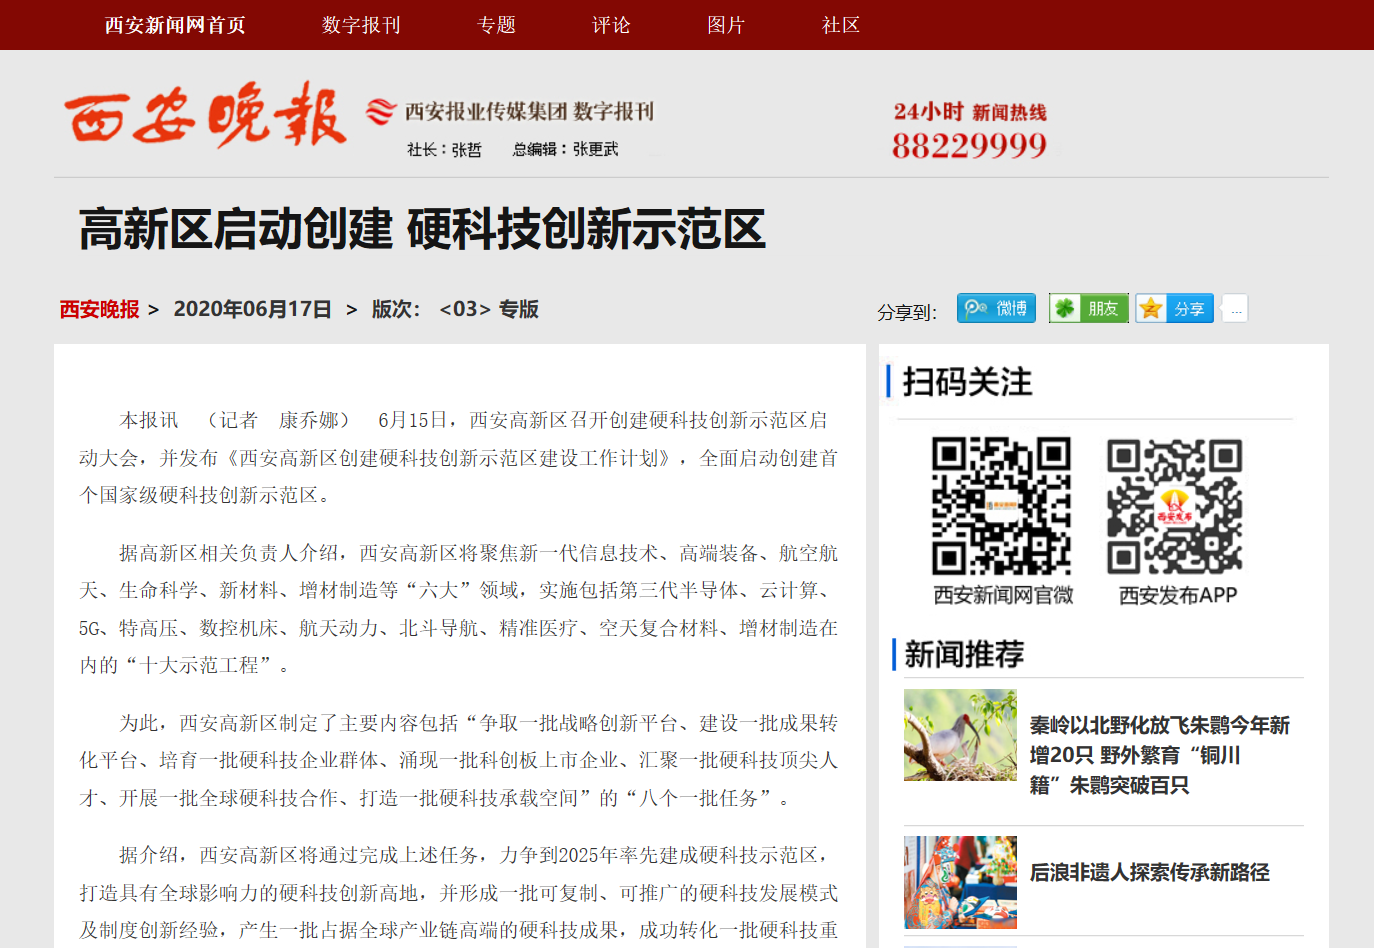1374x948 pixels.
Task: Open the <03> 专版 edition link
Action: [x=488, y=309]
